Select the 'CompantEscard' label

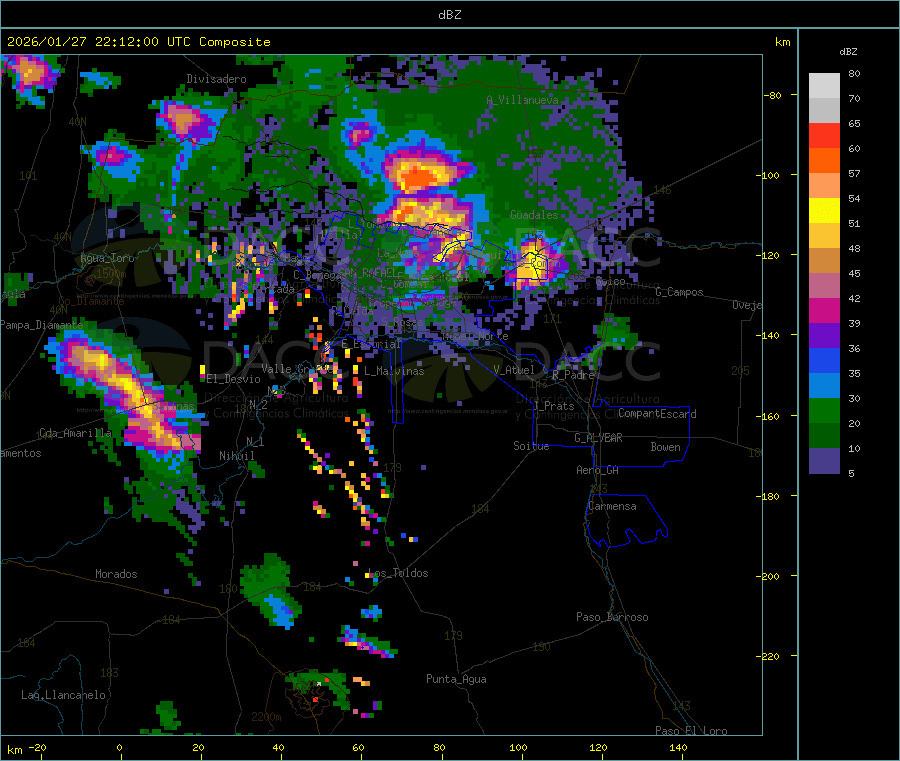point(657,414)
